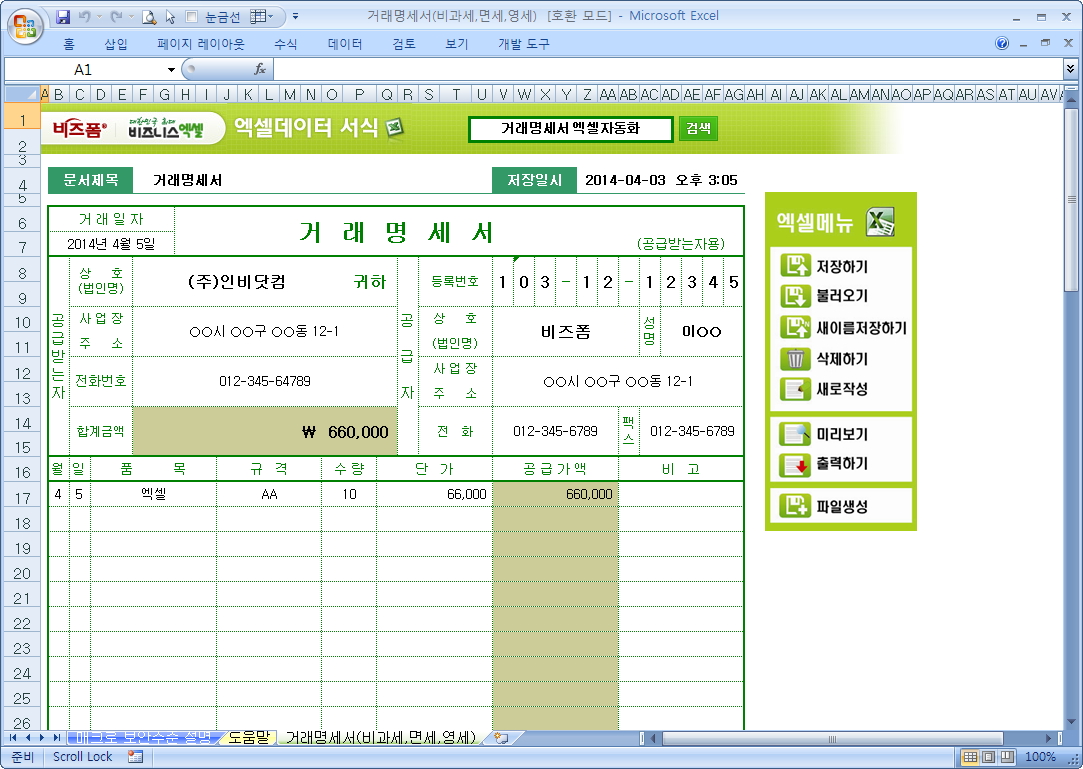The image size is (1083, 769).
Task: Switch to Page Layout view in status bar
Action: click(x=988, y=757)
